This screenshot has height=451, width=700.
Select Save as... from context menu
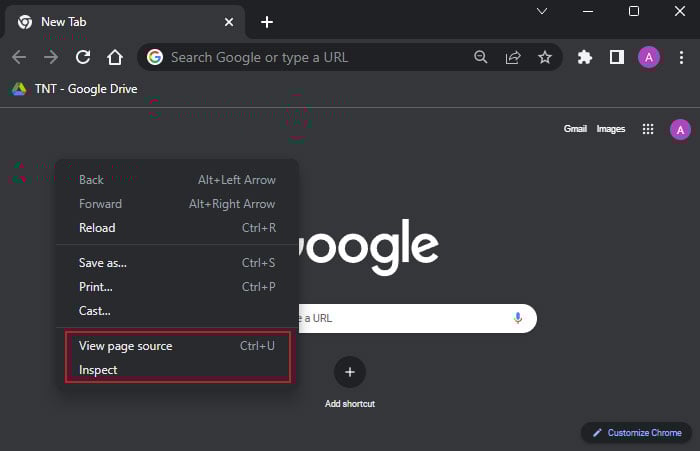[102, 263]
